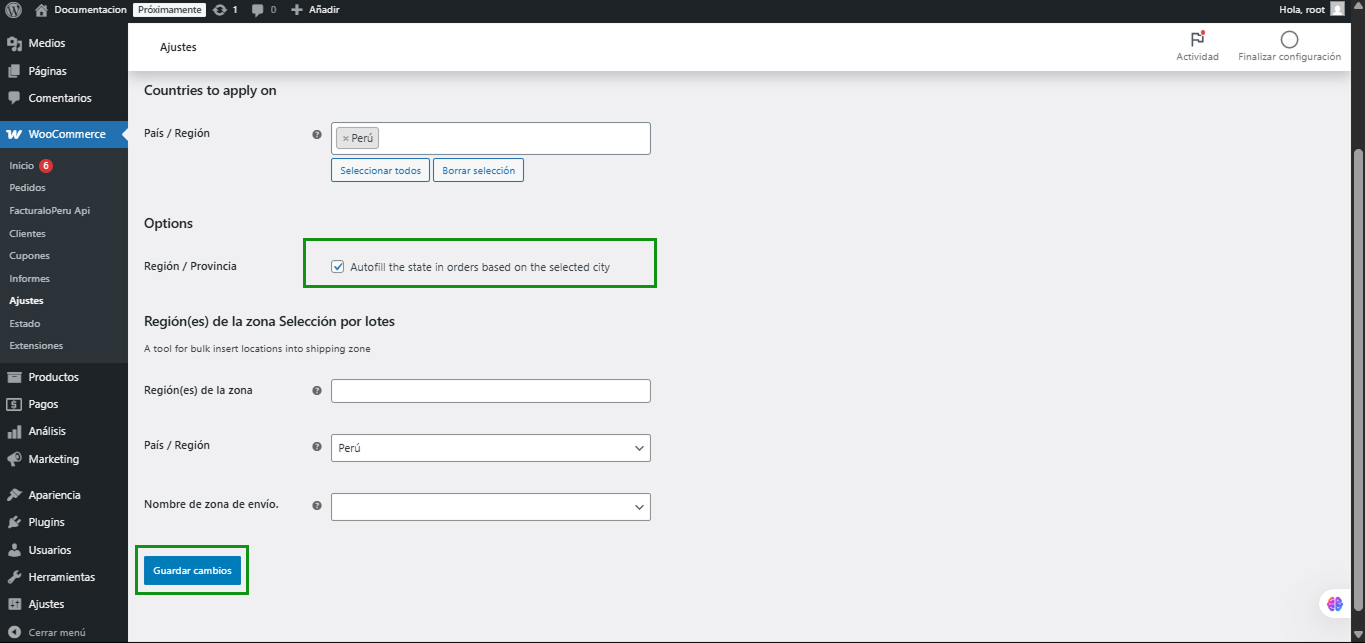Screen dimensions: 1365x643
Task: Remove the Perú tag with its x
Action: [x=346, y=139]
